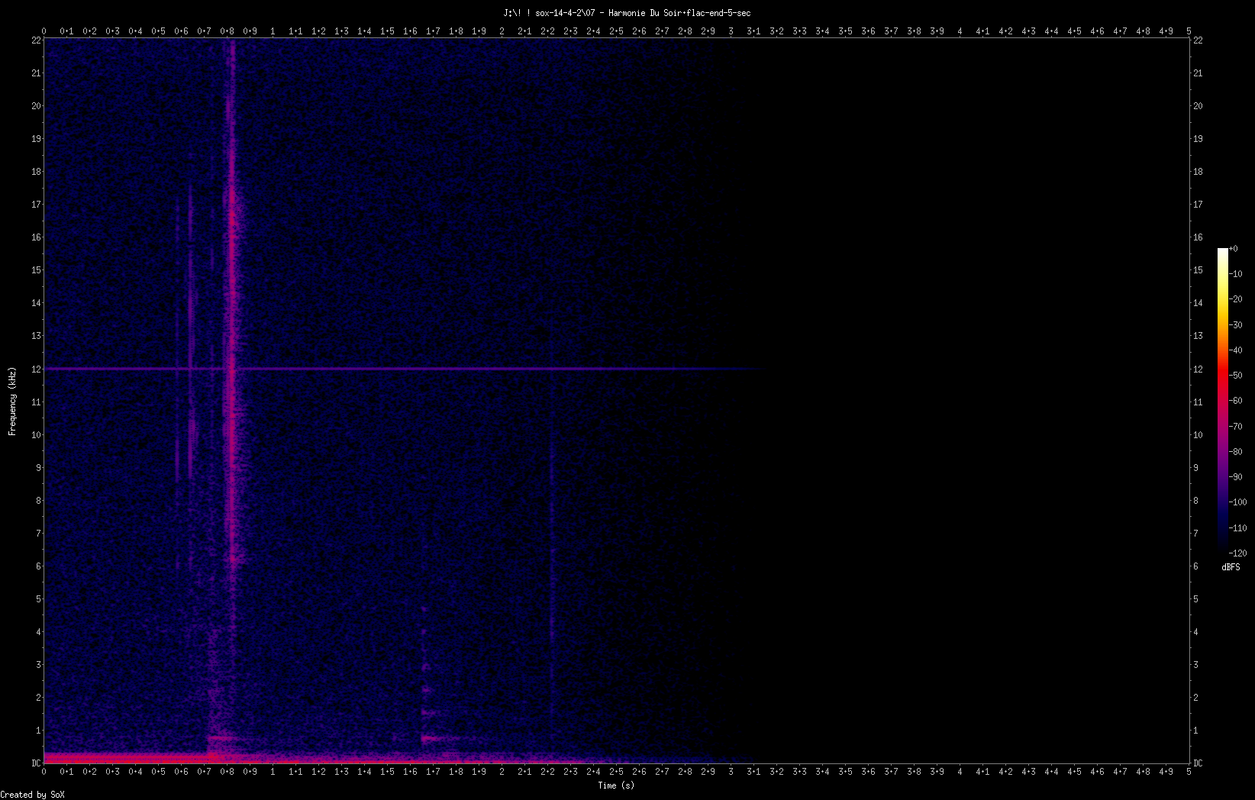Click the '3' tick on top time axis
This screenshot has width=1255, height=800.
(731, 31)
